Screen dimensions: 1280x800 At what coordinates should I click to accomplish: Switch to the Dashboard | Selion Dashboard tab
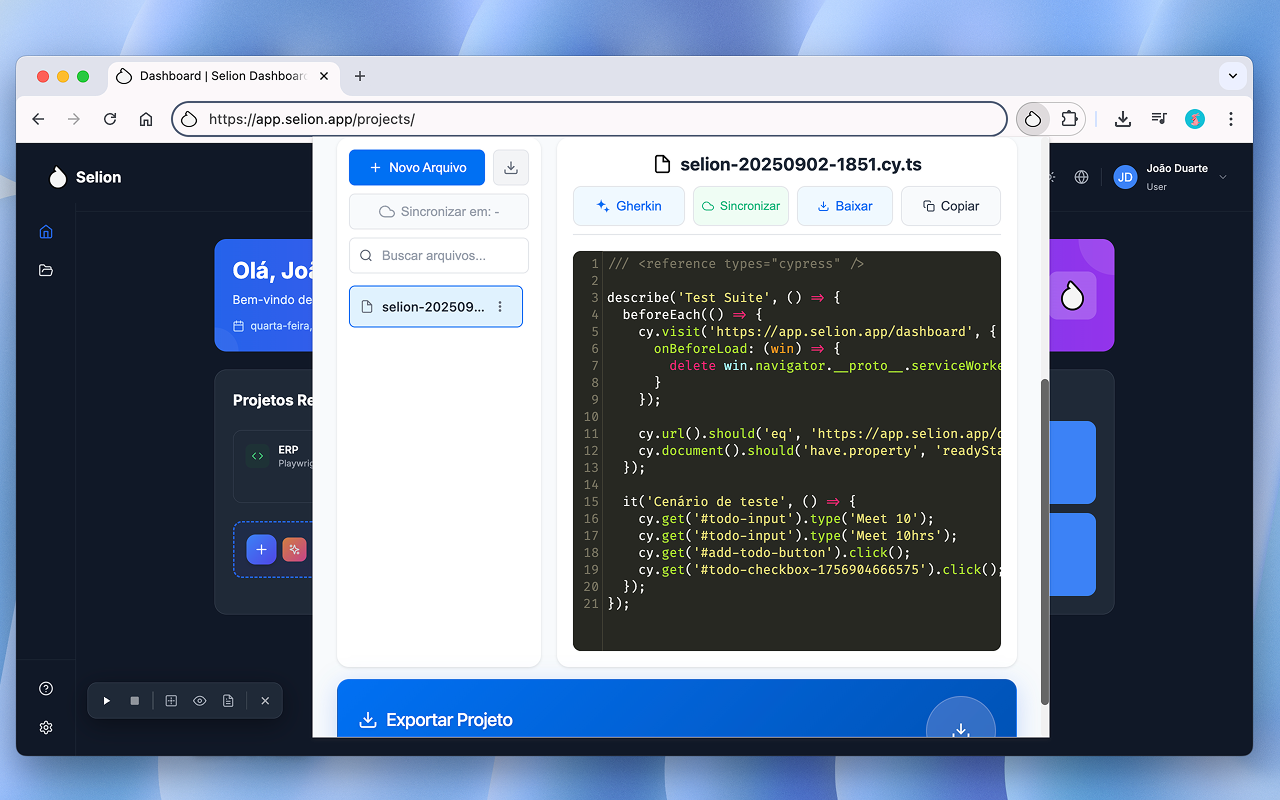222,76
